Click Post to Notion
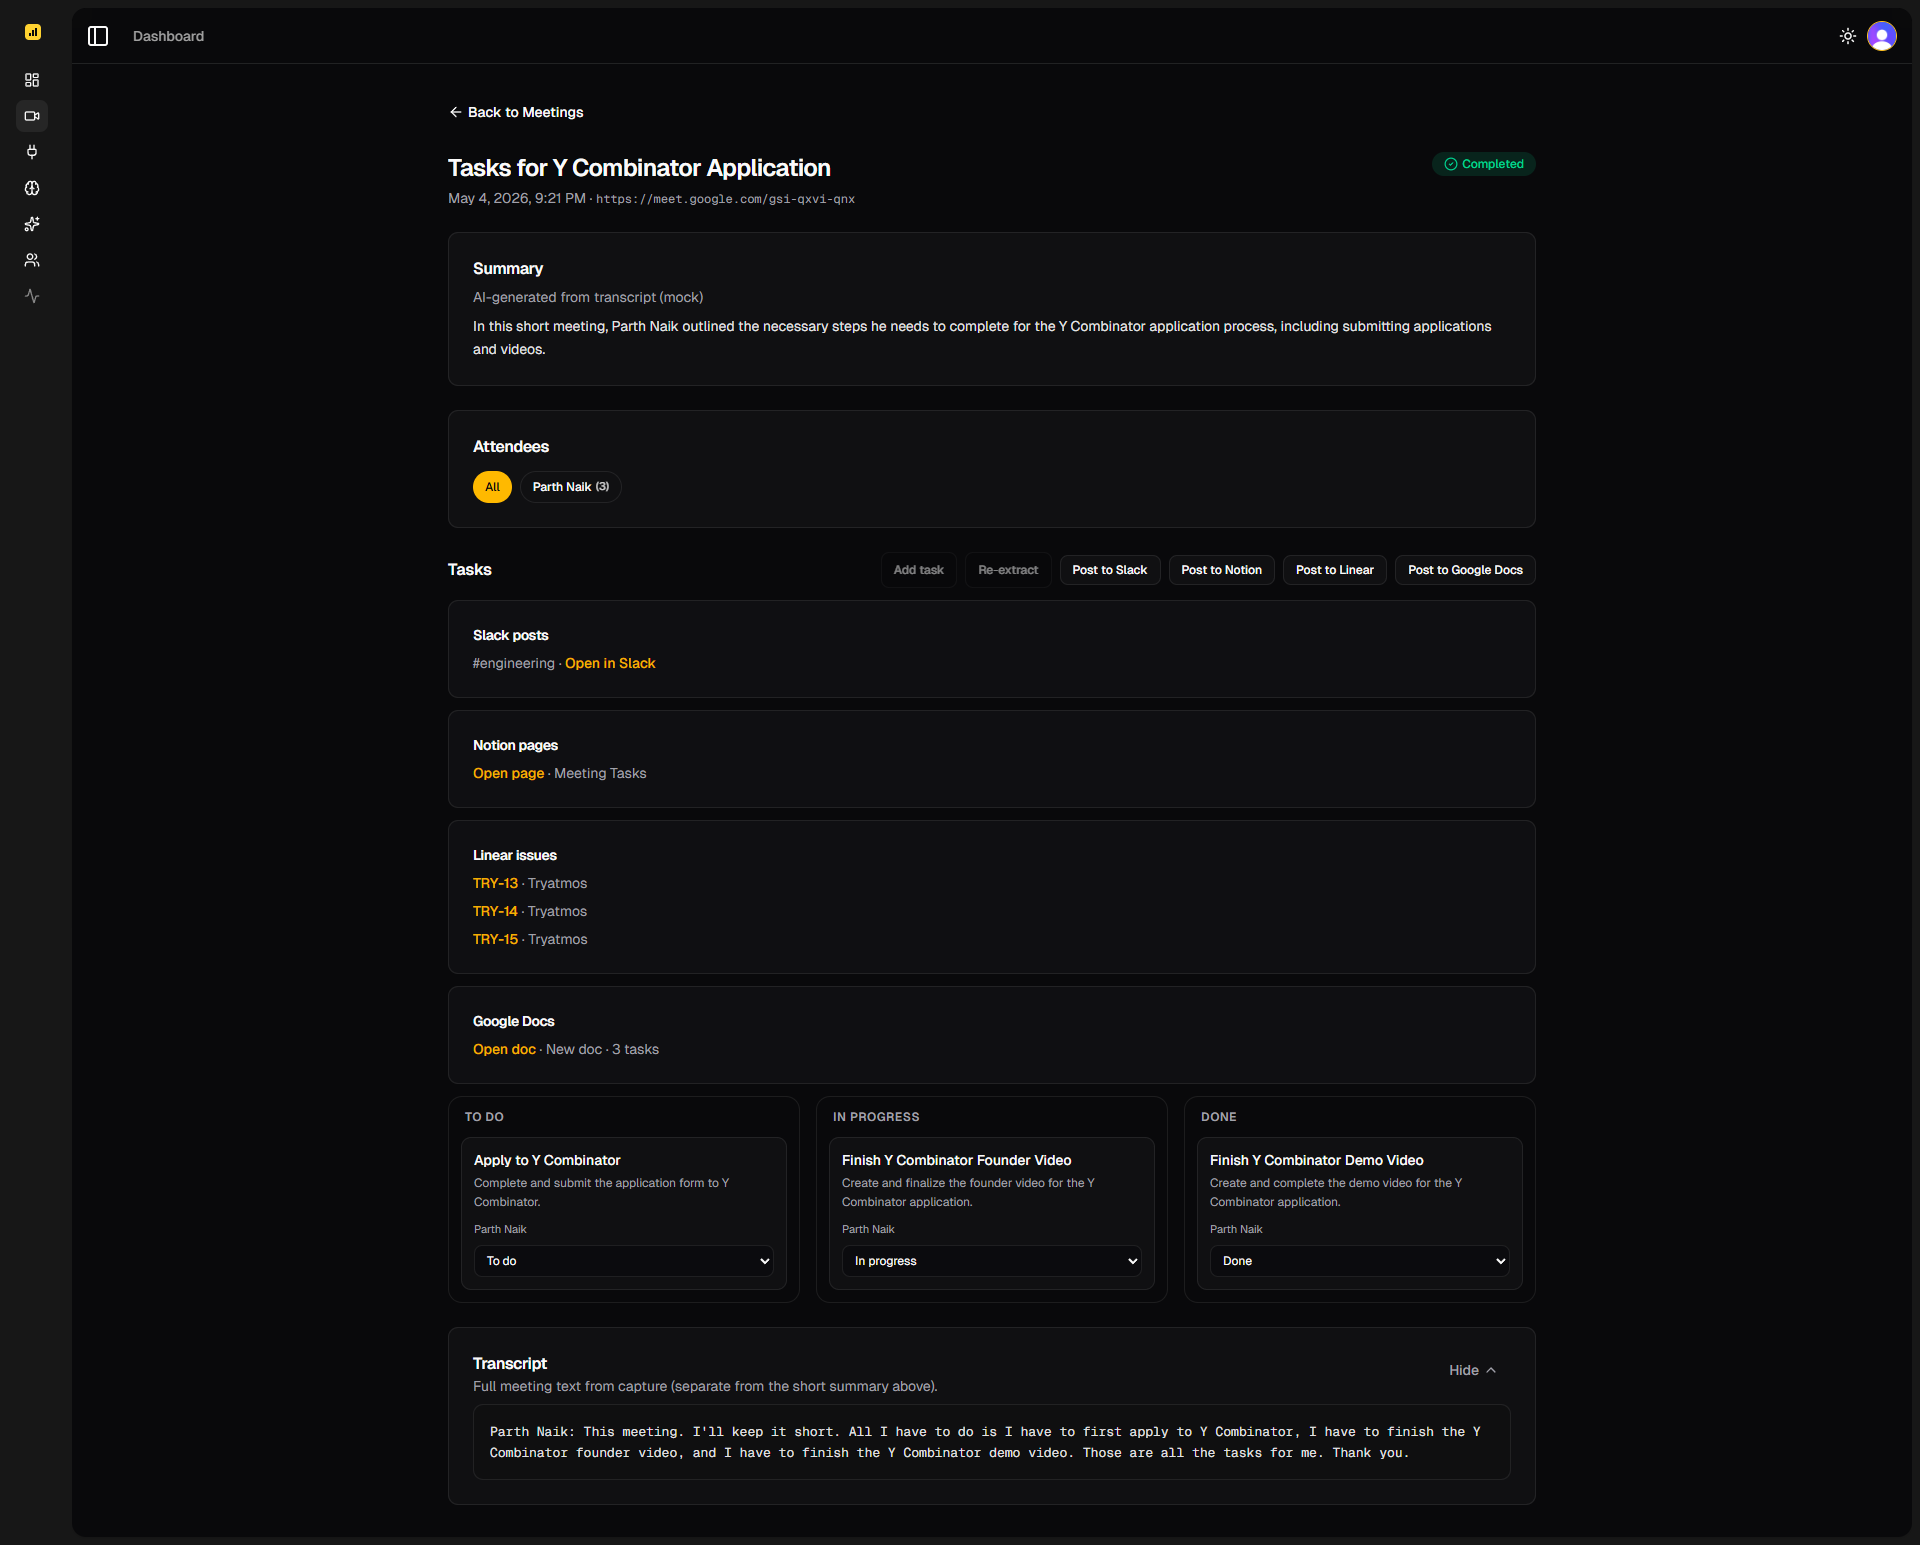The height and width of the screenshot is (1545, 1920). [x=1222, y=570]
